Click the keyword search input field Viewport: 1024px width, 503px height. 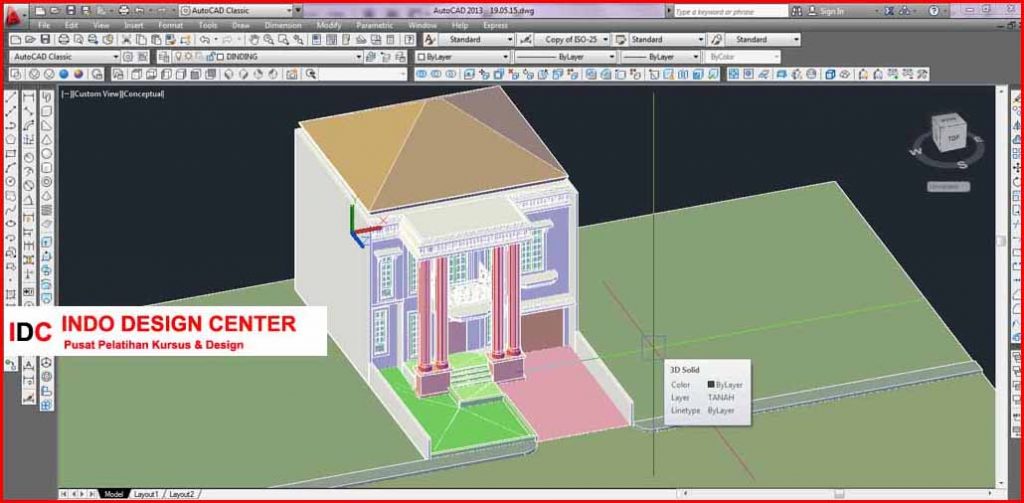729,12
